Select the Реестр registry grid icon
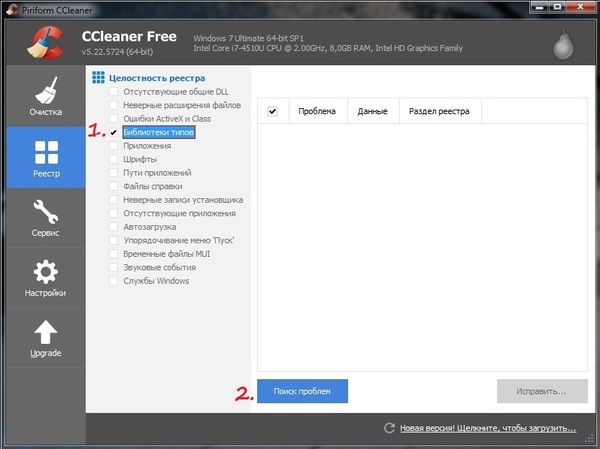Viewport: 600px width, 449px height. [46, 158]
